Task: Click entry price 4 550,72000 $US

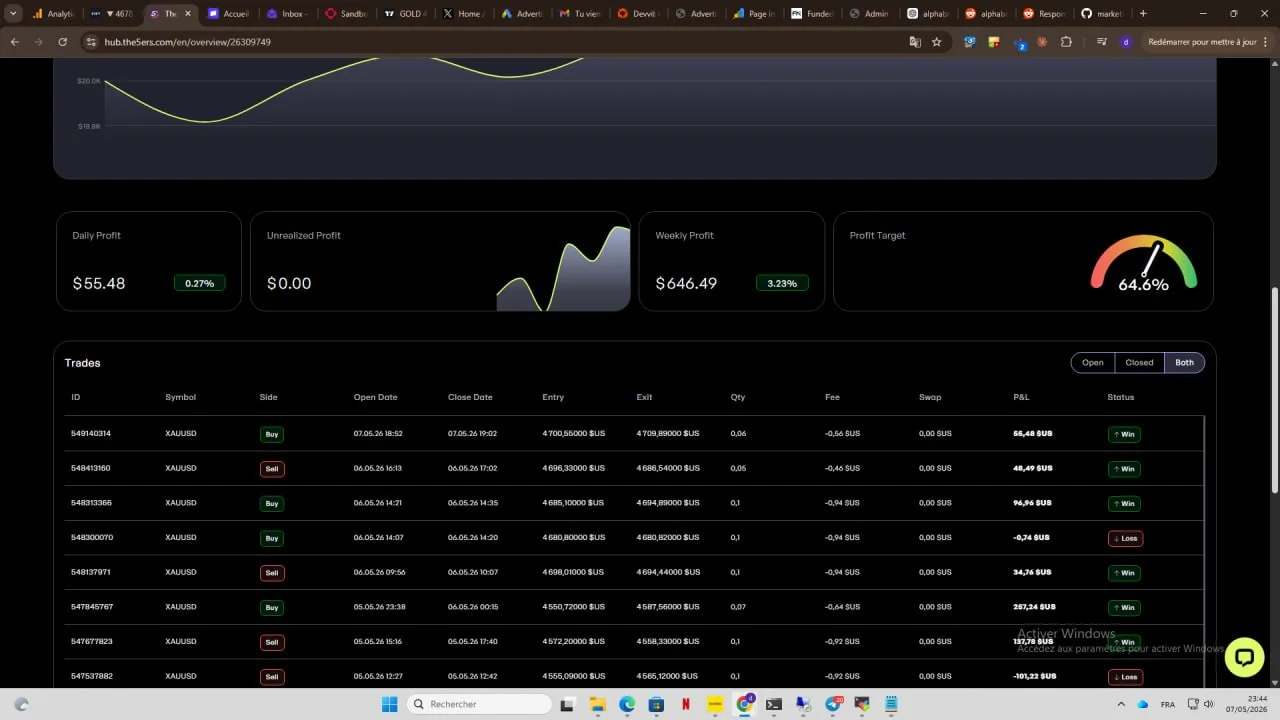Action: pyautogui.click(x=573, y=607)
